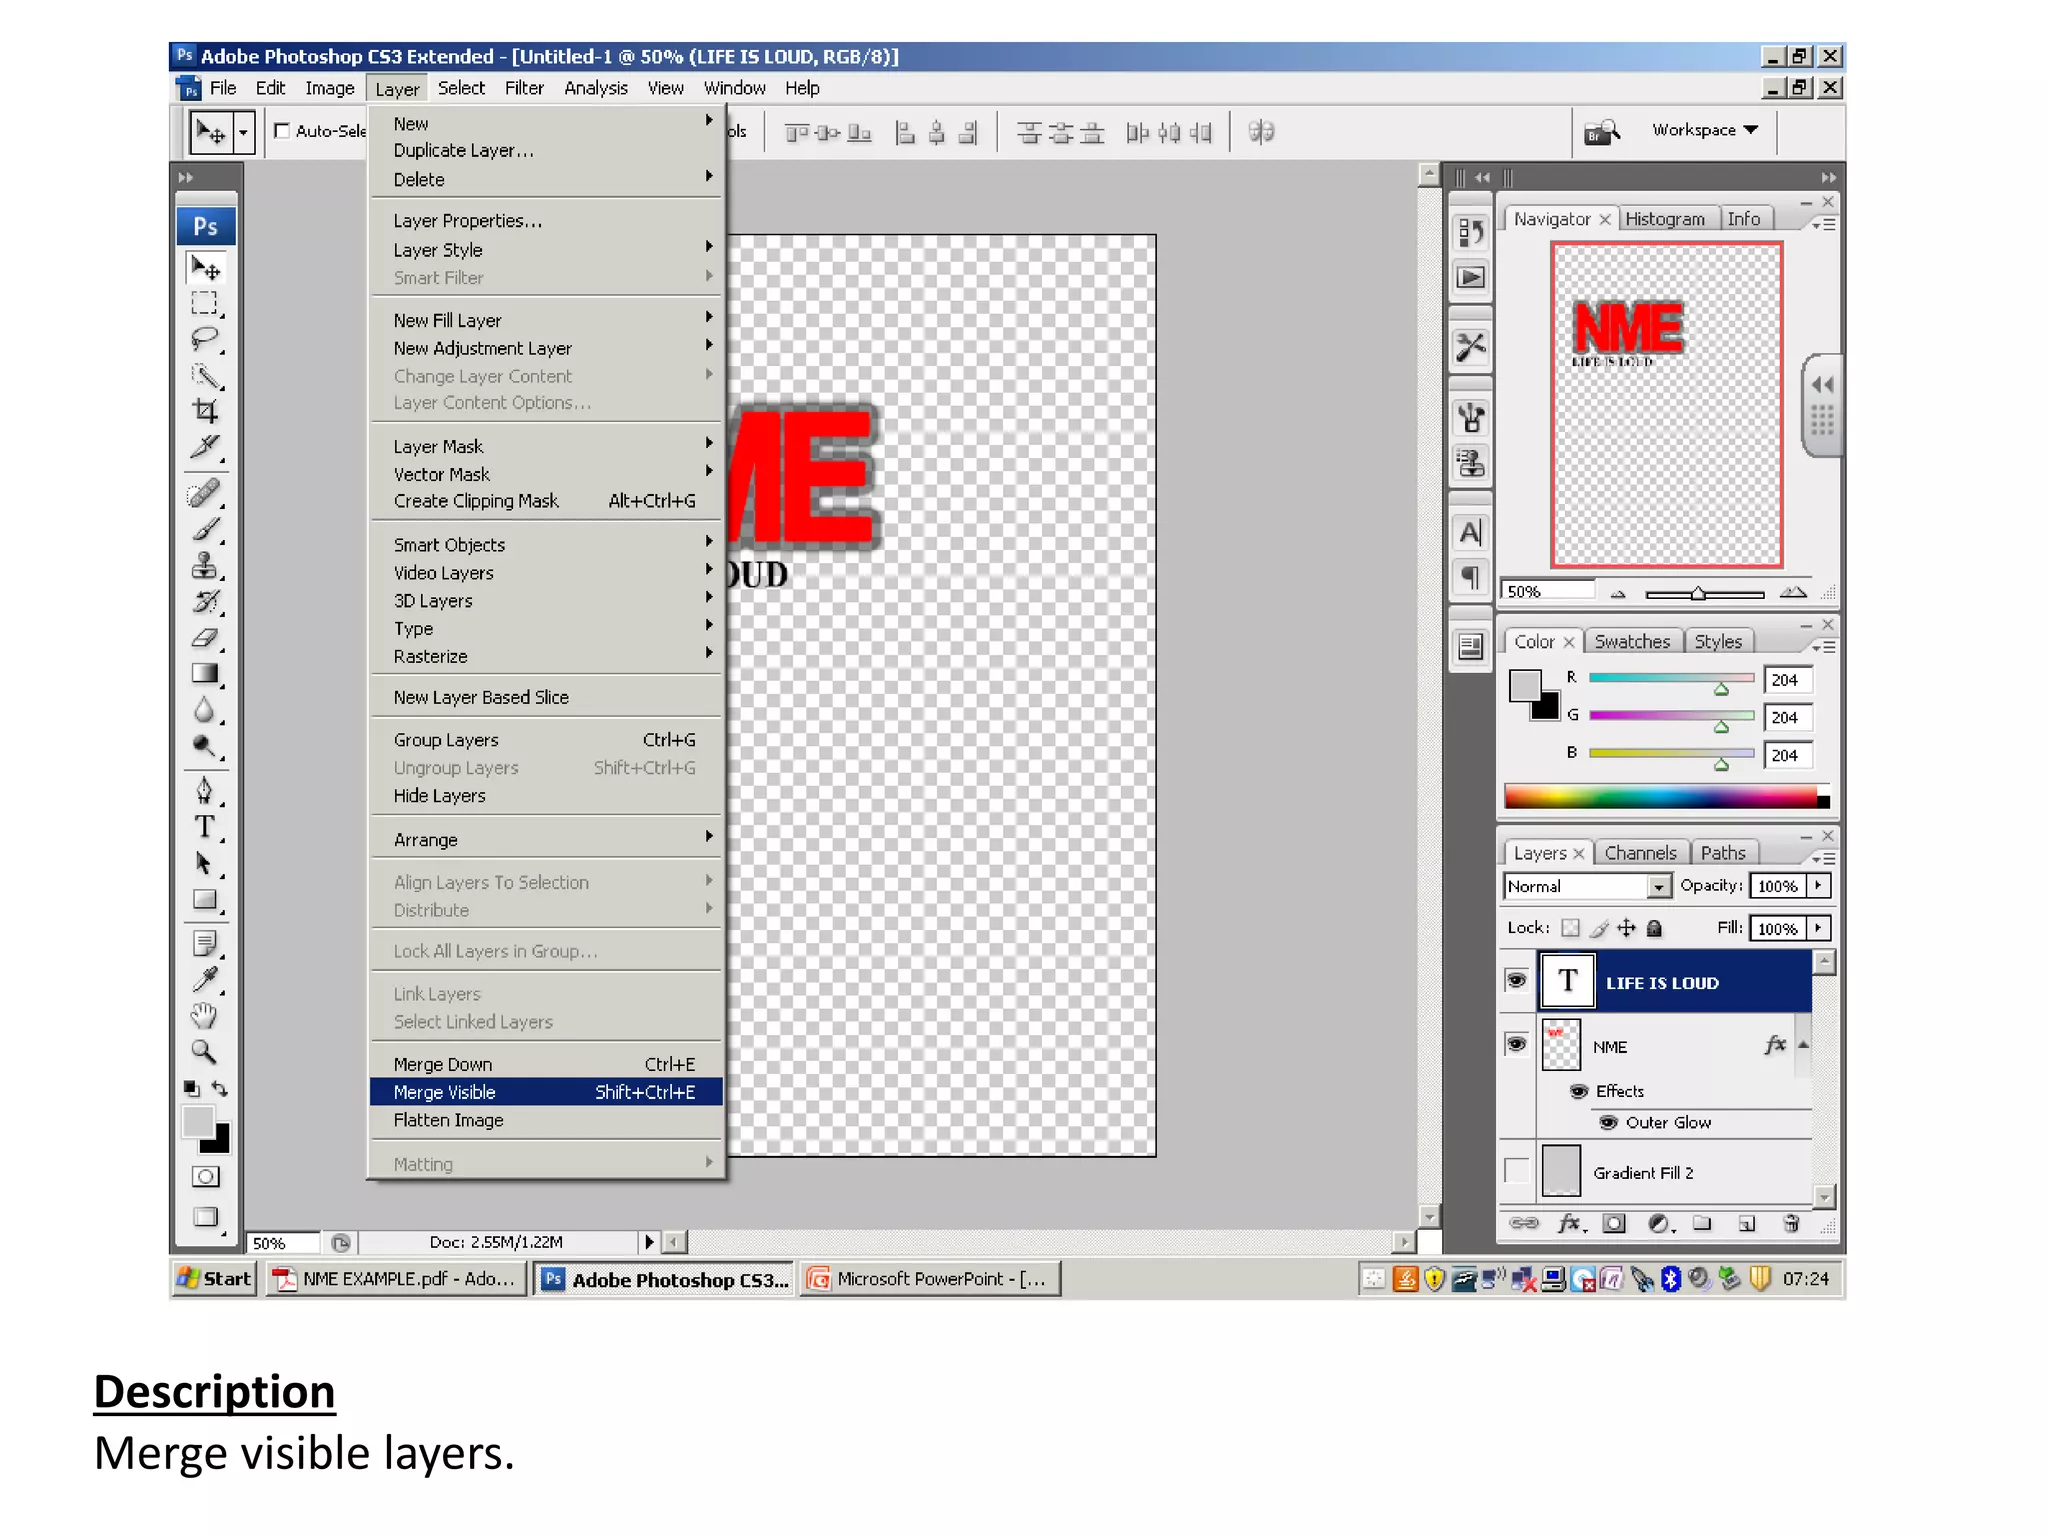The image size is (2048, 1536).
Task: Select the Path Selection tool
Action: (205, 863)
